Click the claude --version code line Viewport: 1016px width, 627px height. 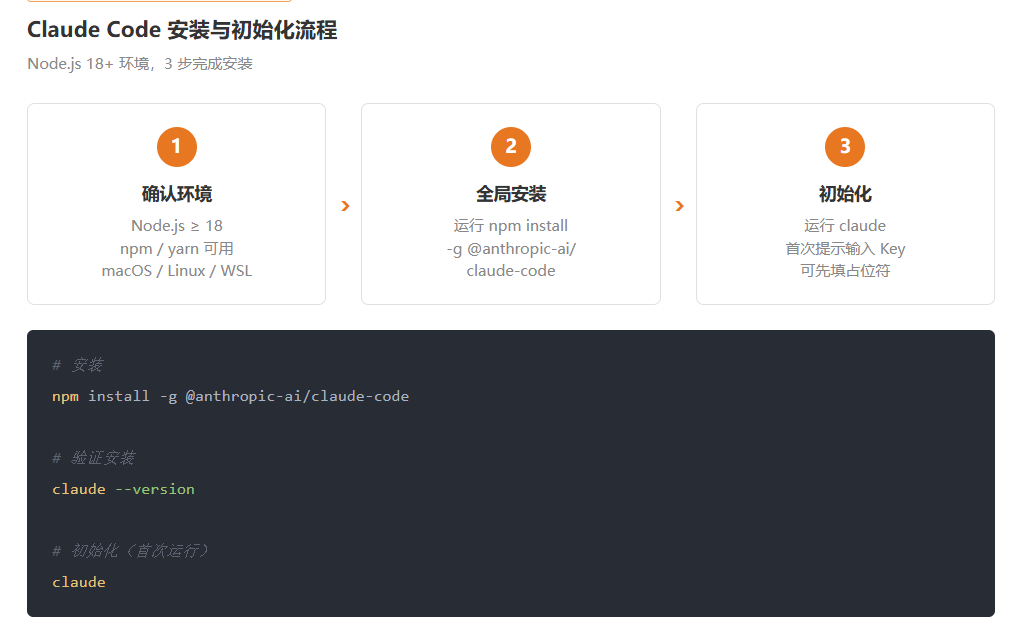123,489
